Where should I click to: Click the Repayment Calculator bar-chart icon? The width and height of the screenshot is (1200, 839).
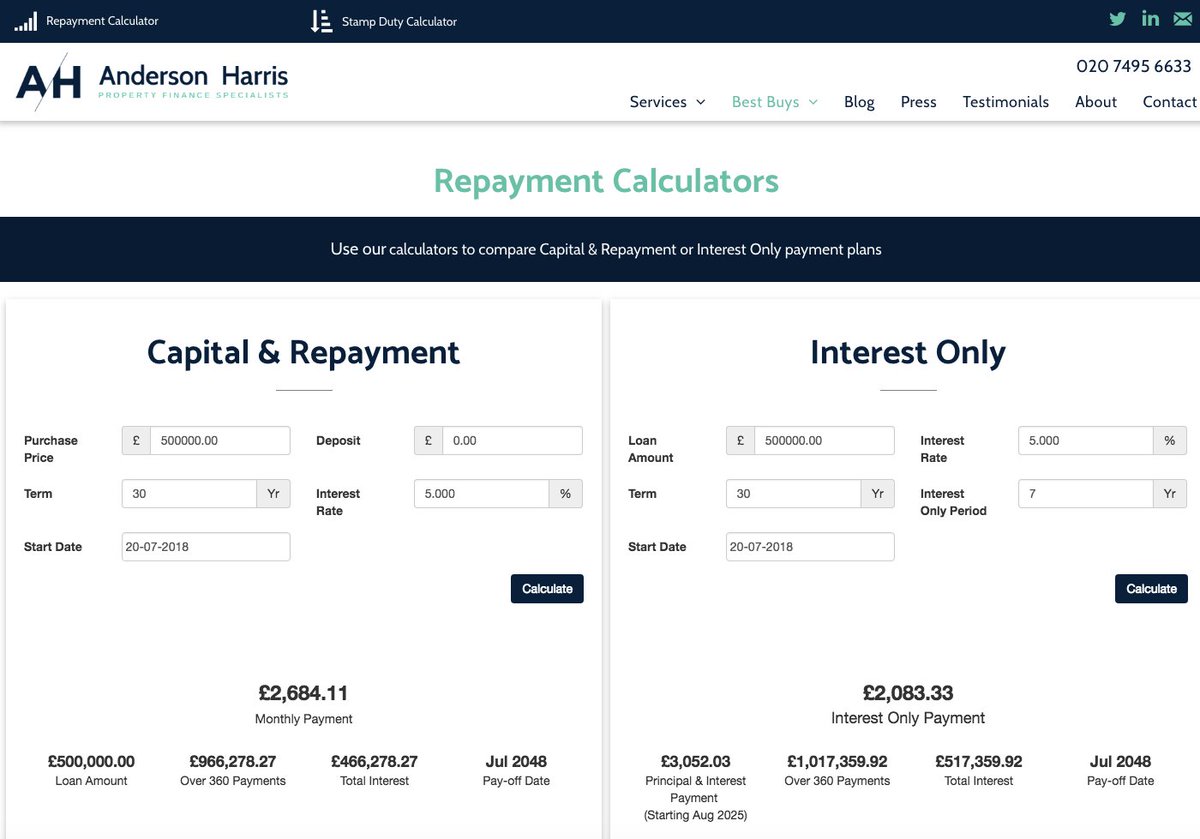click(26, 21)
